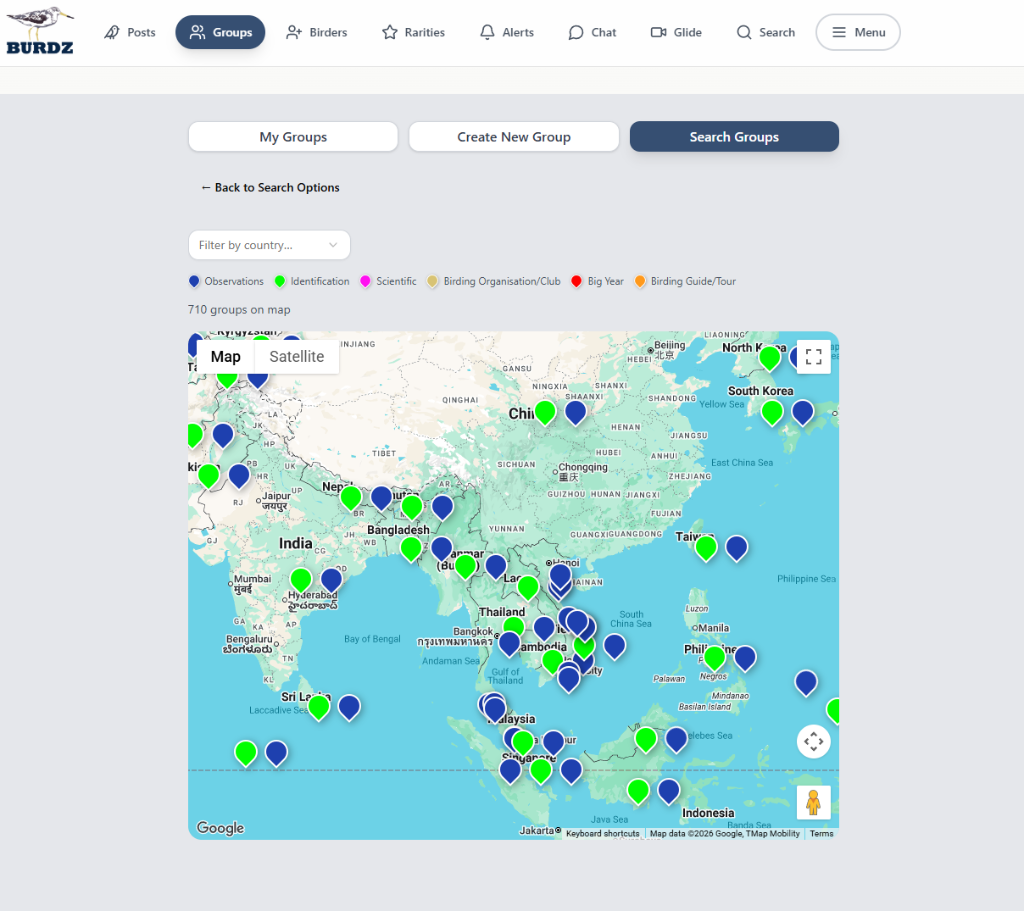The height and width of the screenshot is (911, 1024).
Task: Switch to the My Groups tab
Action: (293, 136)
